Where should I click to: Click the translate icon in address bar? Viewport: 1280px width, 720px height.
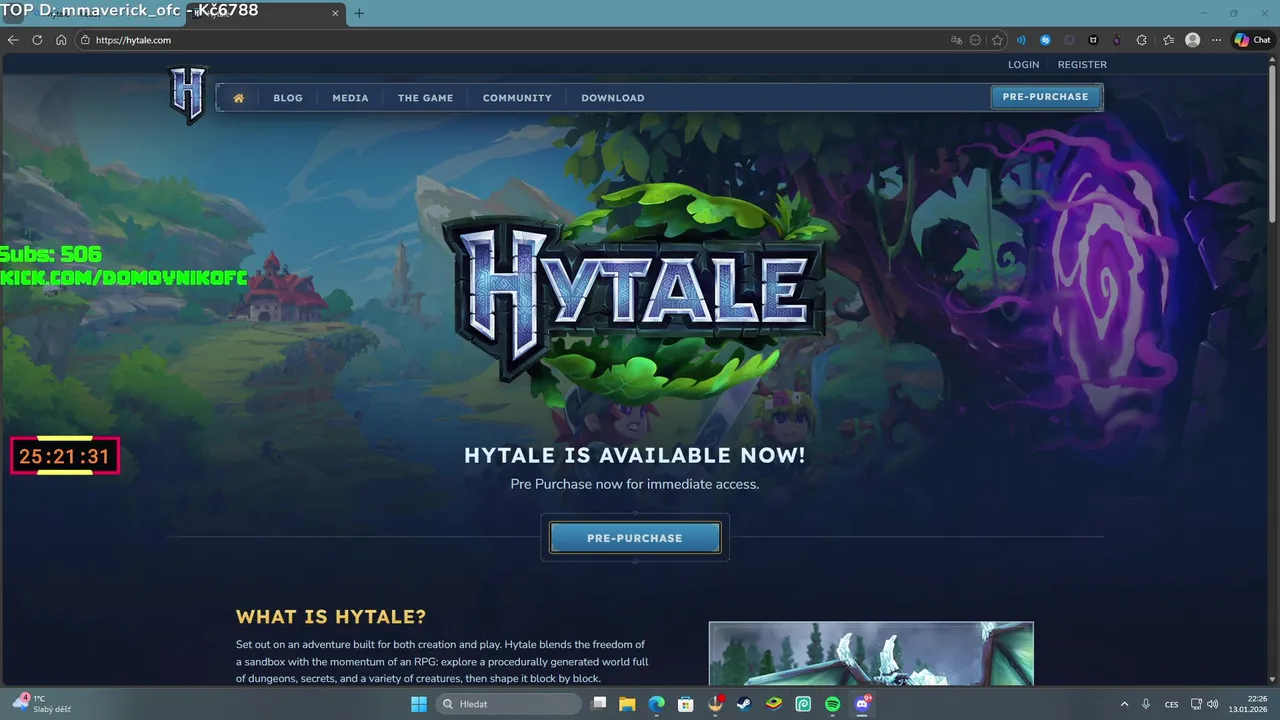tap(956, 40)
